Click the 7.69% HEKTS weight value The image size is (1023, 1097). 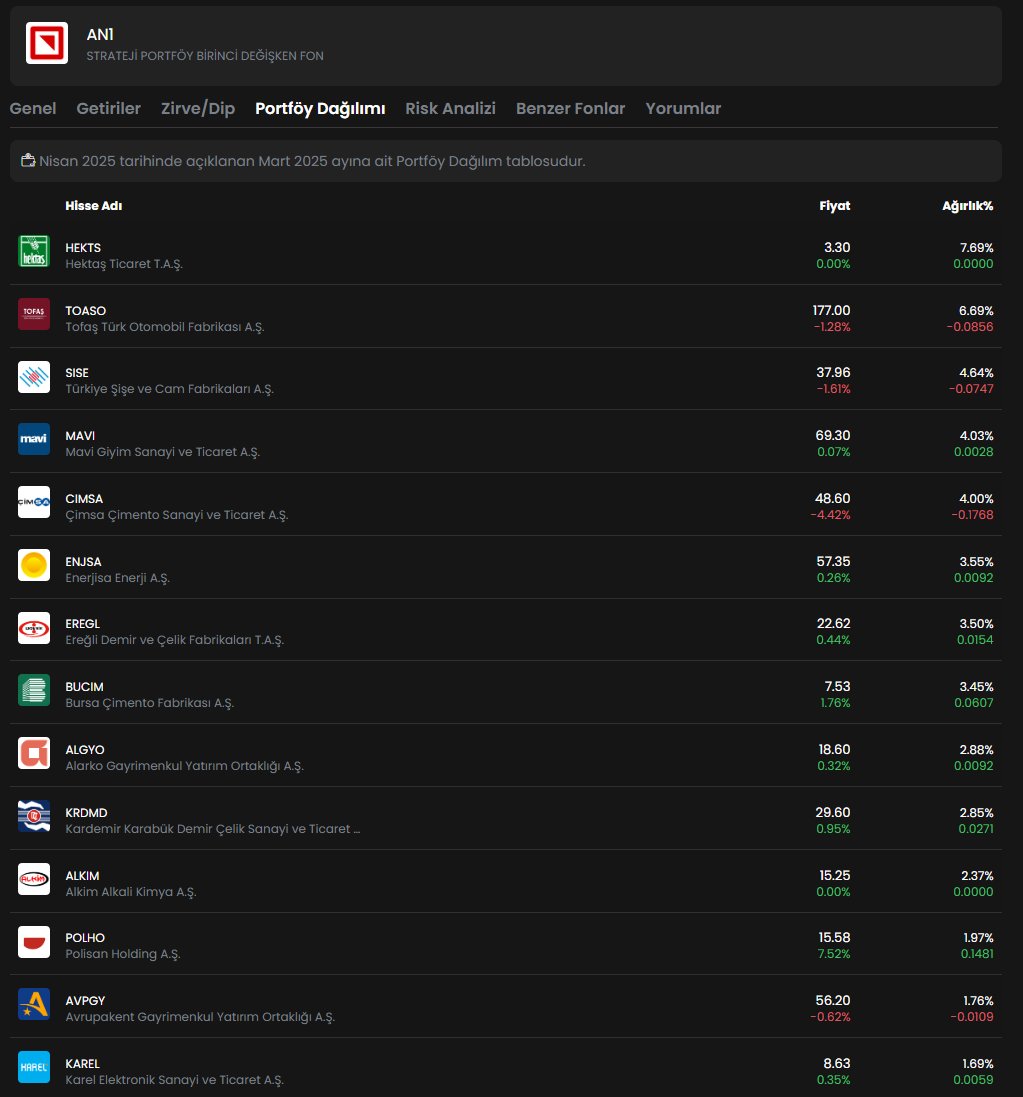pos(976,248)
